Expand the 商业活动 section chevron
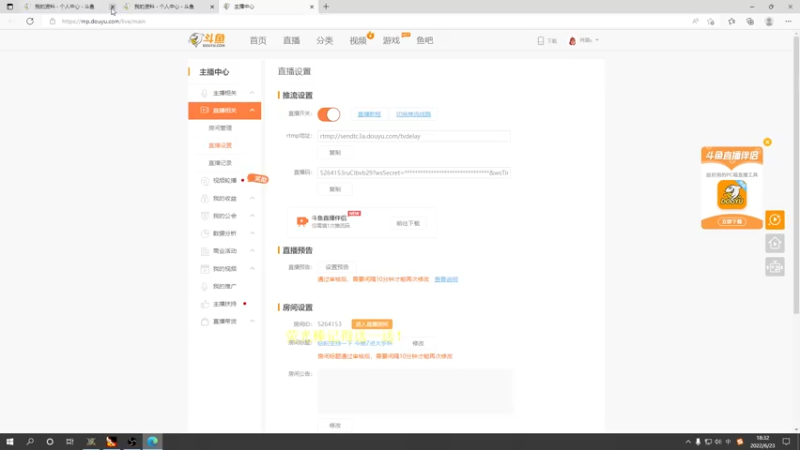 (x=252, y=251)
